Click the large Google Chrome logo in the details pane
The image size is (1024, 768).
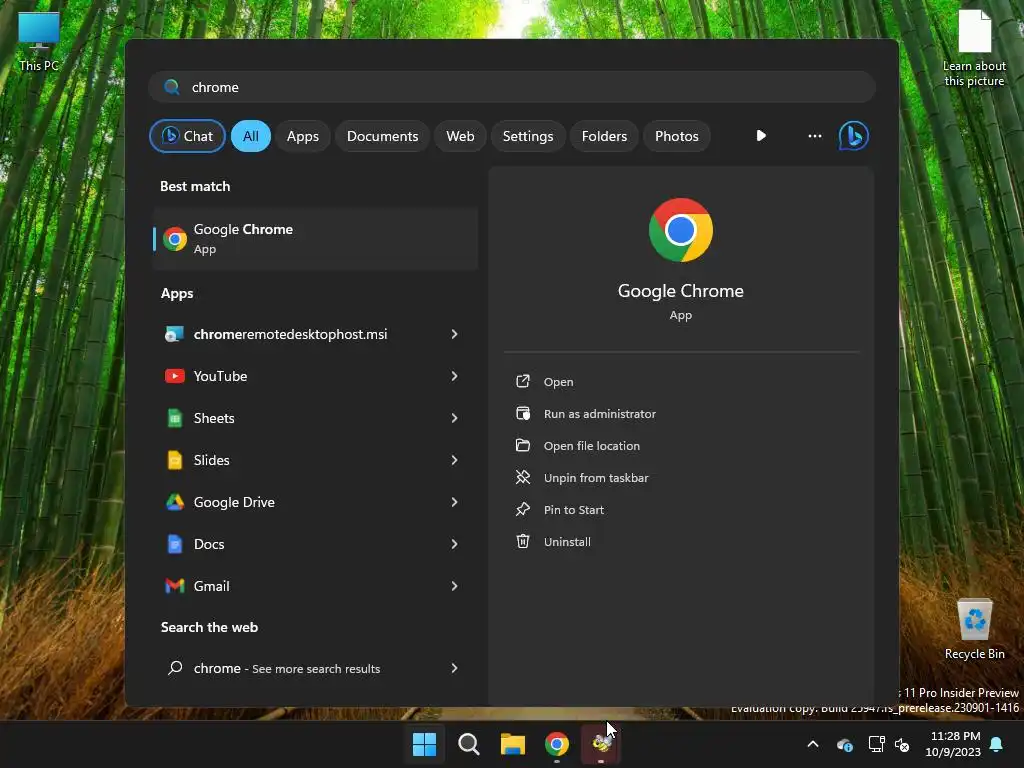tap(680, 230)
